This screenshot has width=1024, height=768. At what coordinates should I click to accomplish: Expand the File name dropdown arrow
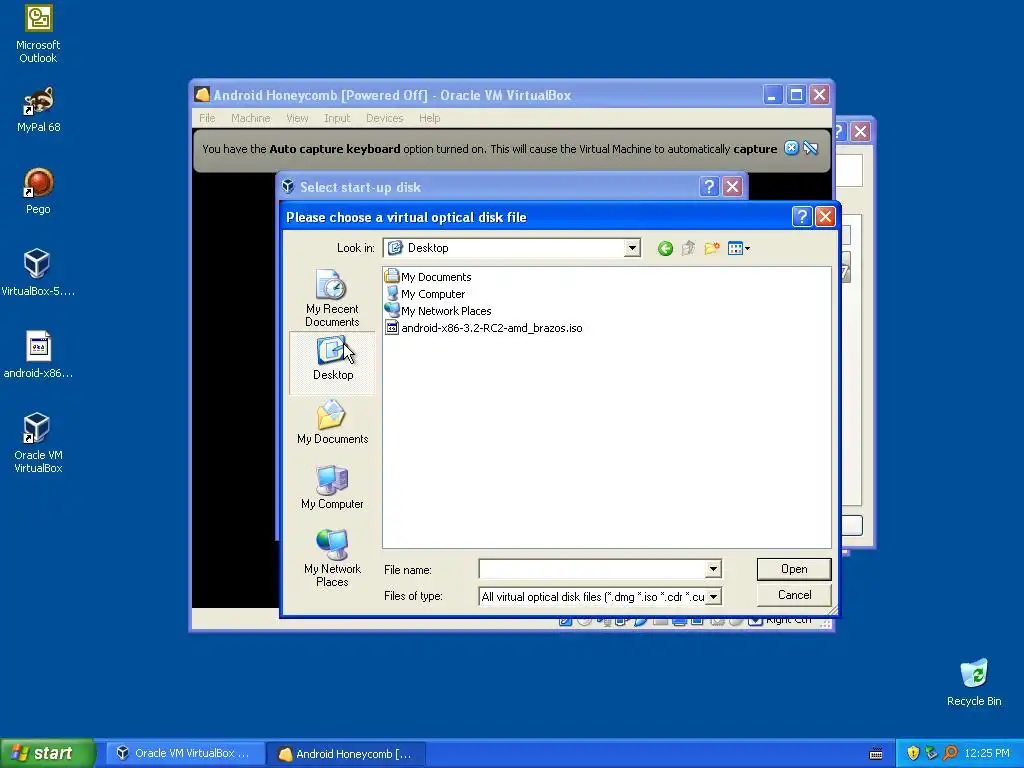tap(713, 569)
